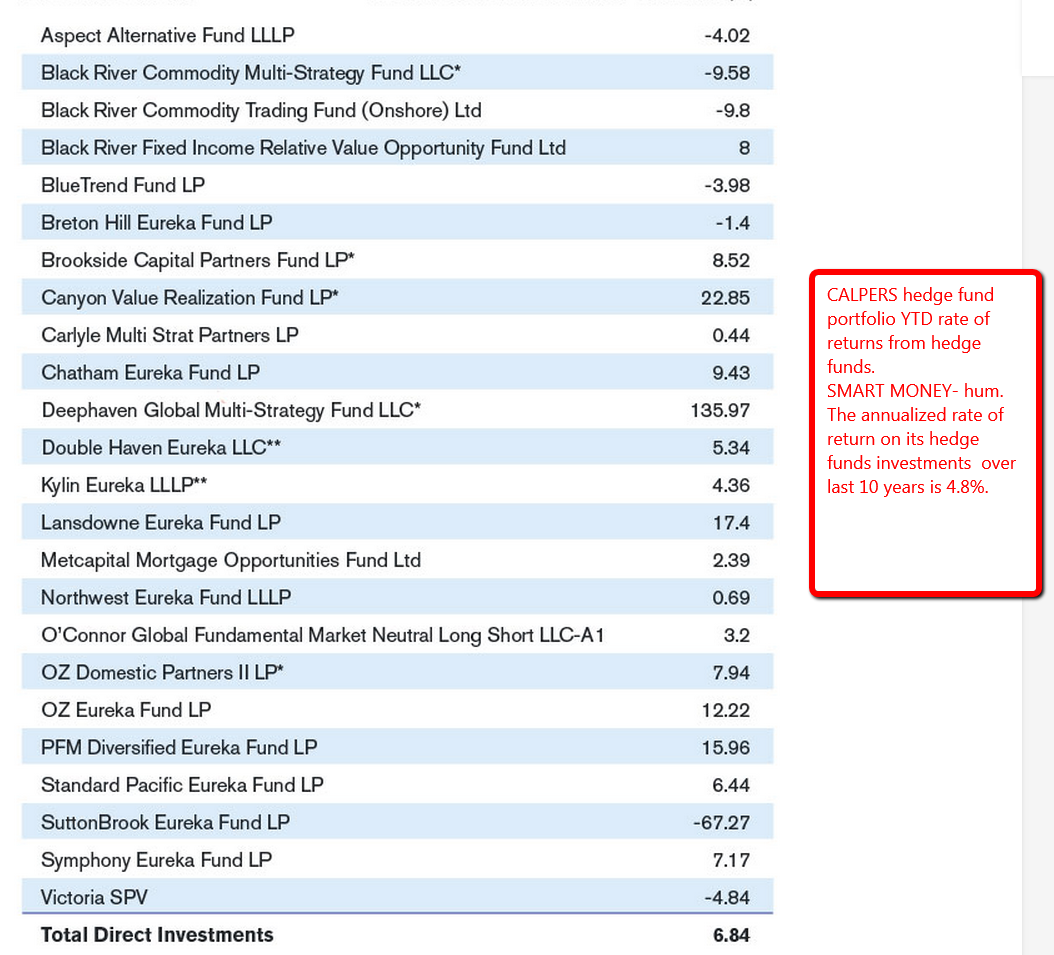Select Black River Commodity Trading Fund (Onshore) Ltd
Screen dimensions: 1054x955
[x=261, y=110]
